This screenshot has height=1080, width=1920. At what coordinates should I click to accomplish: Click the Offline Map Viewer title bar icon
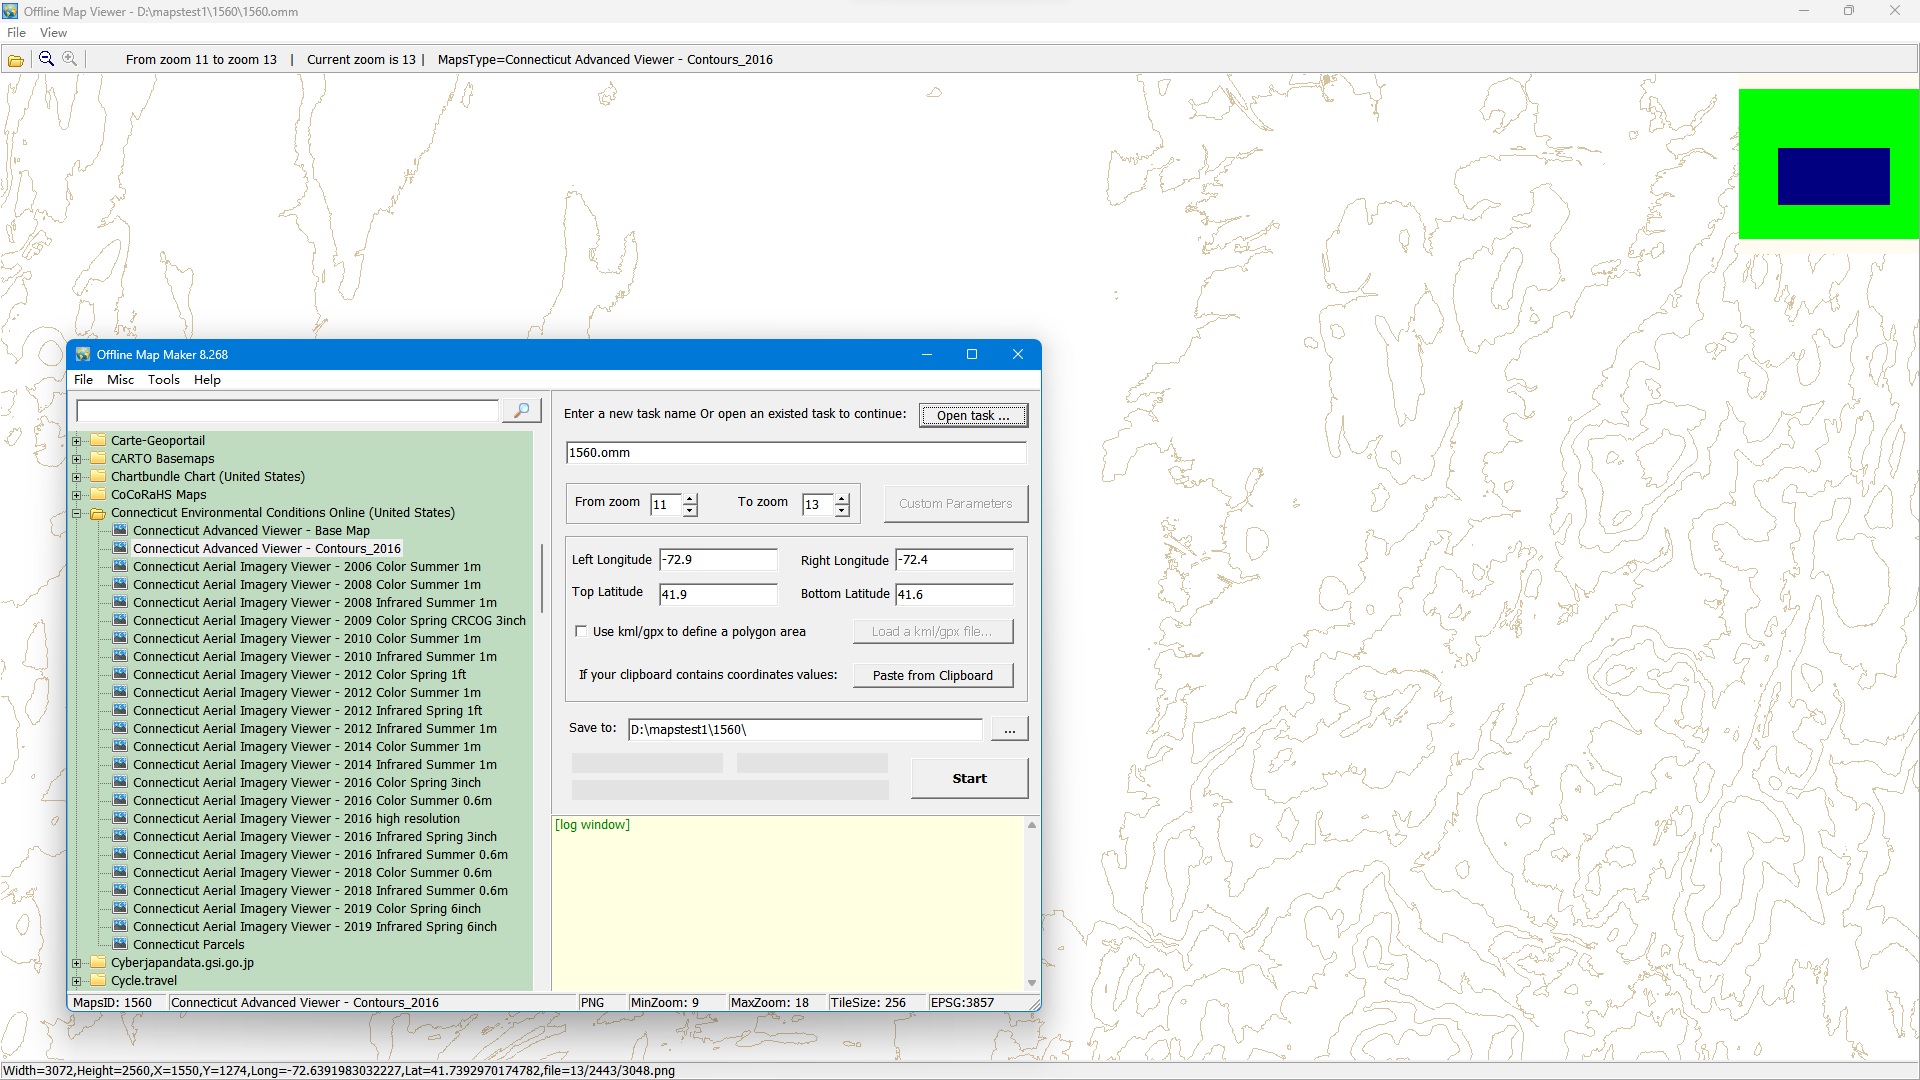tap(10, 11)
